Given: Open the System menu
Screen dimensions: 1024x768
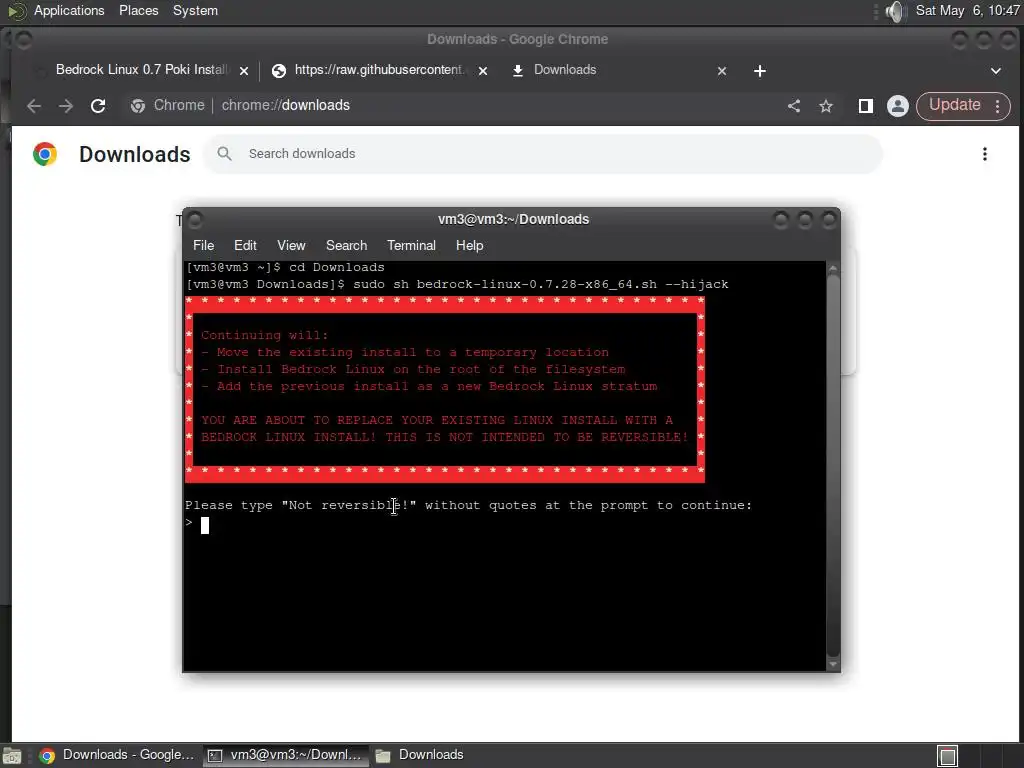Looking at the screenshot, I should coord(195,10).
